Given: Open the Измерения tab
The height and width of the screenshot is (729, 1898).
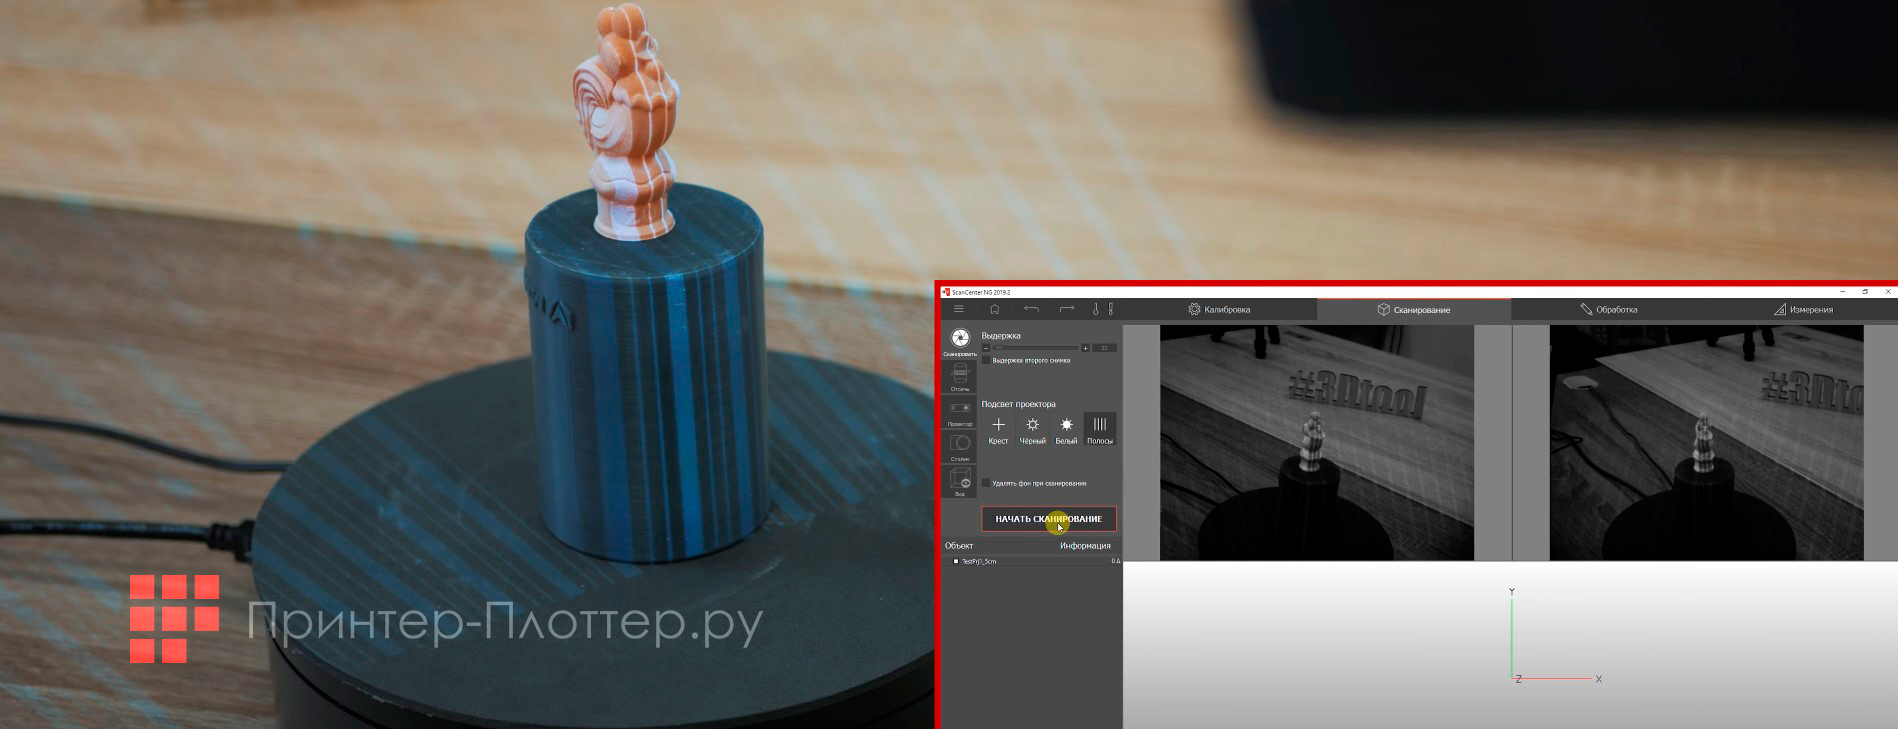Looking at the screenshot, I should [x=1803, y=310].
